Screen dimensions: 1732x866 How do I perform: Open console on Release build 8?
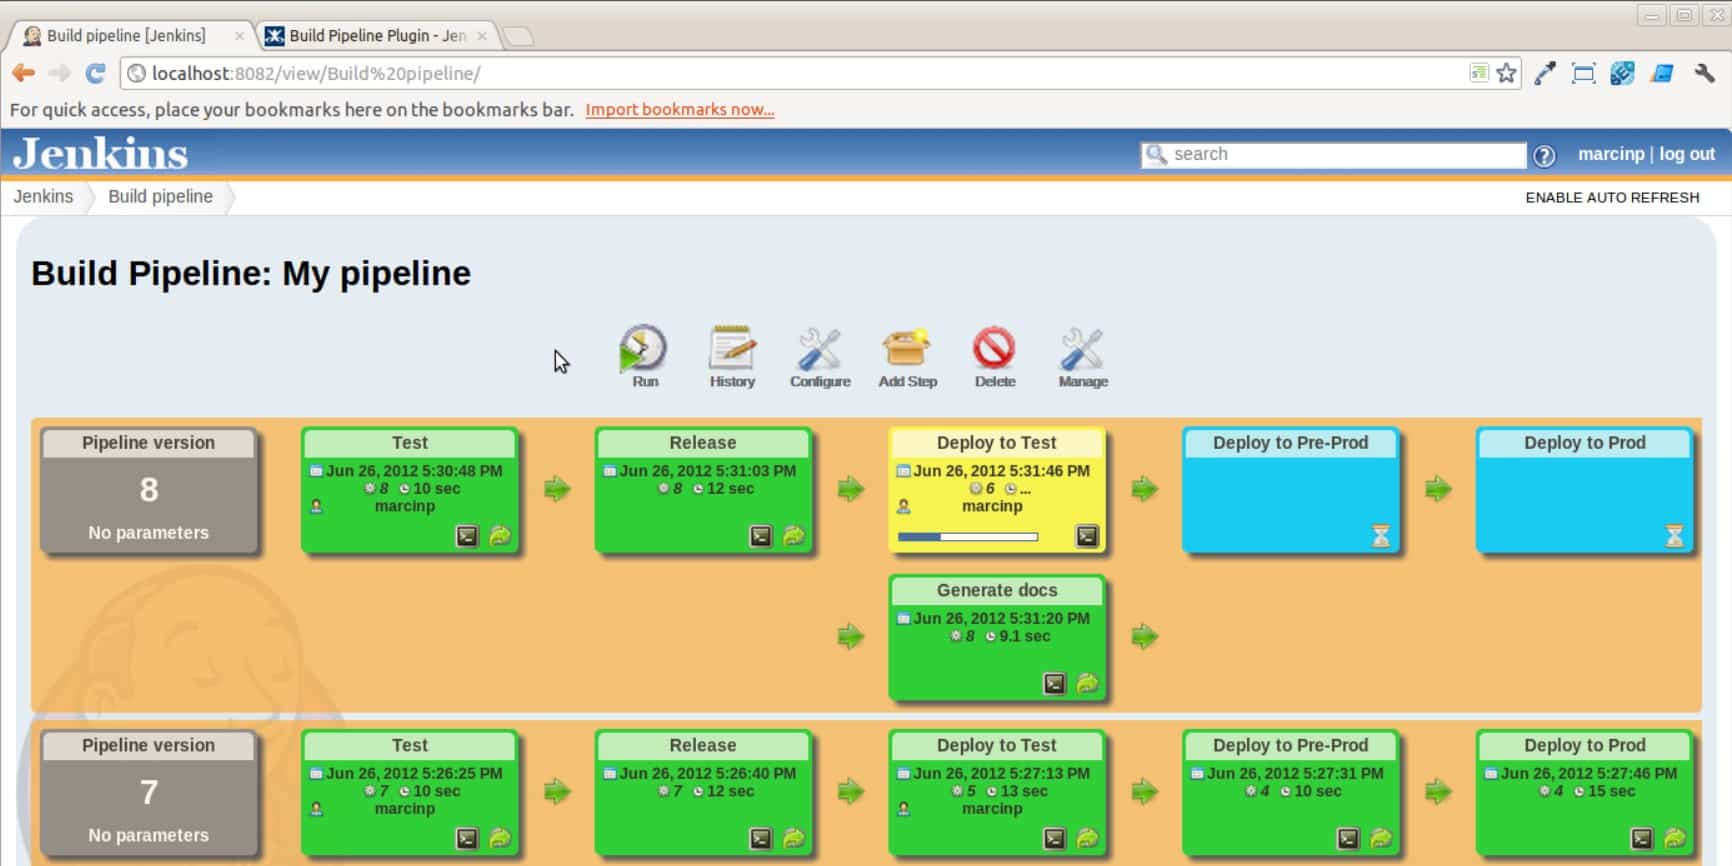[x=761, y=536]
